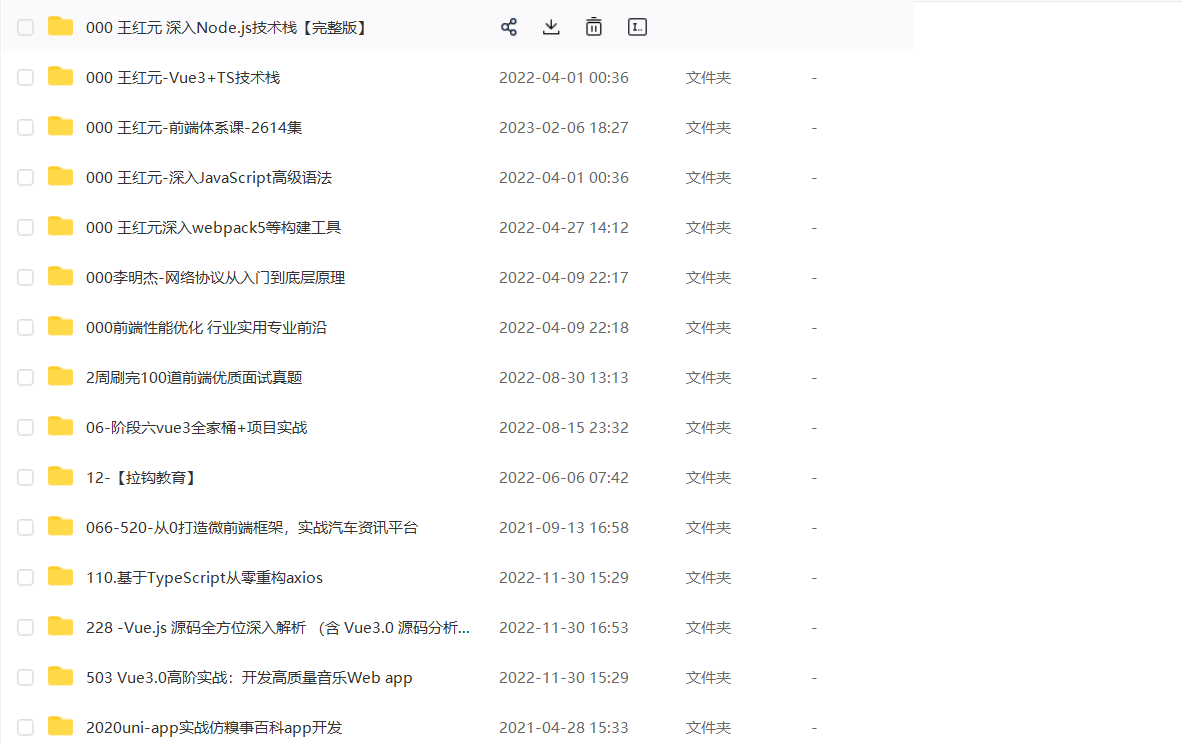Click folder icon of 000 王红元 深入Node.js技术栈
1182x744 pixels.
coord(60,27)
